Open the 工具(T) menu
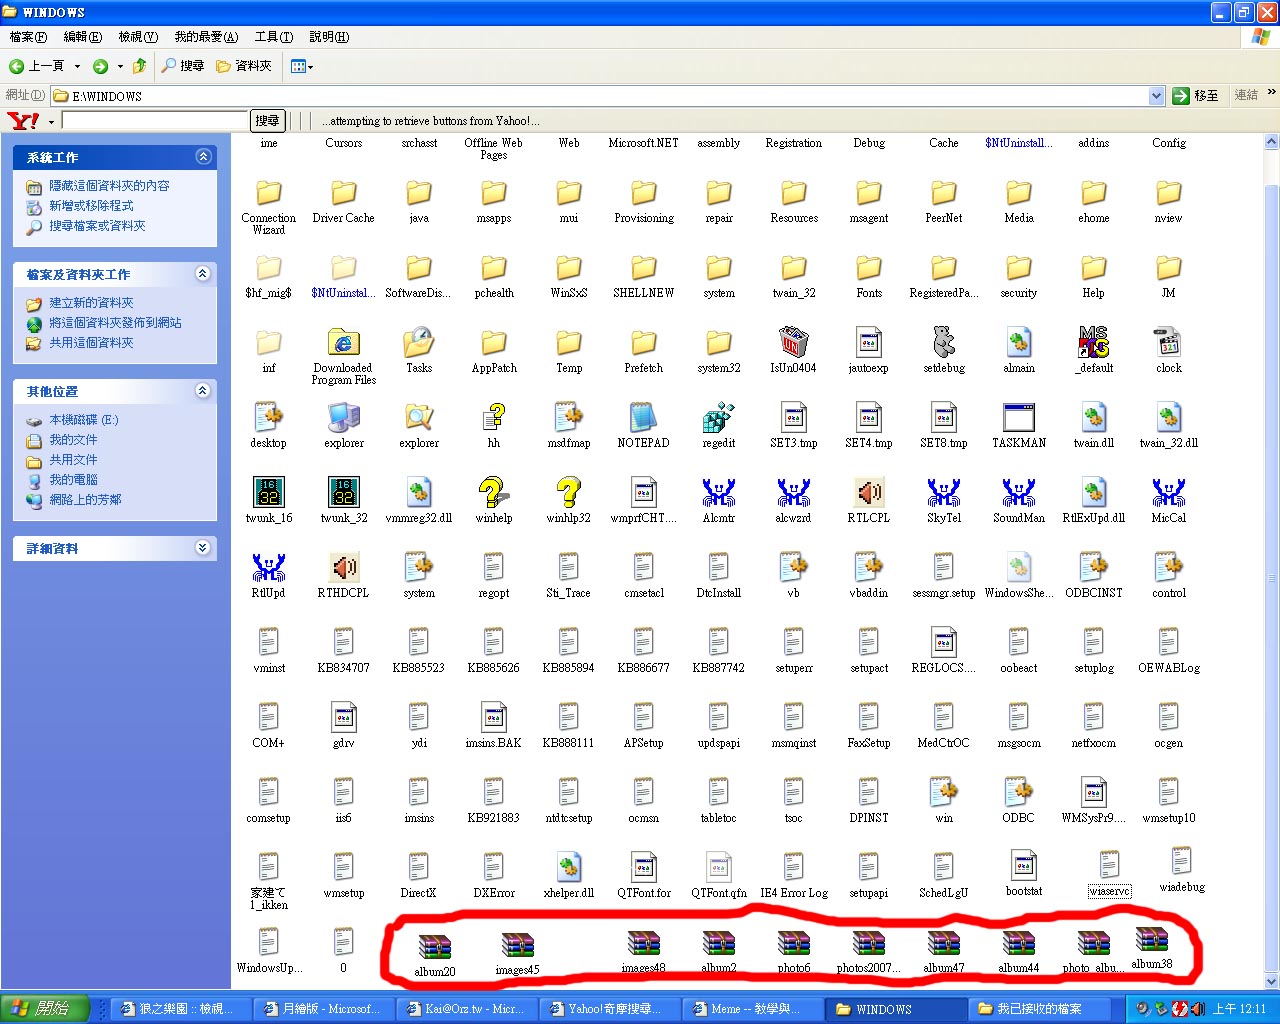This screenshot has width=1280, height=1024. 273,37
